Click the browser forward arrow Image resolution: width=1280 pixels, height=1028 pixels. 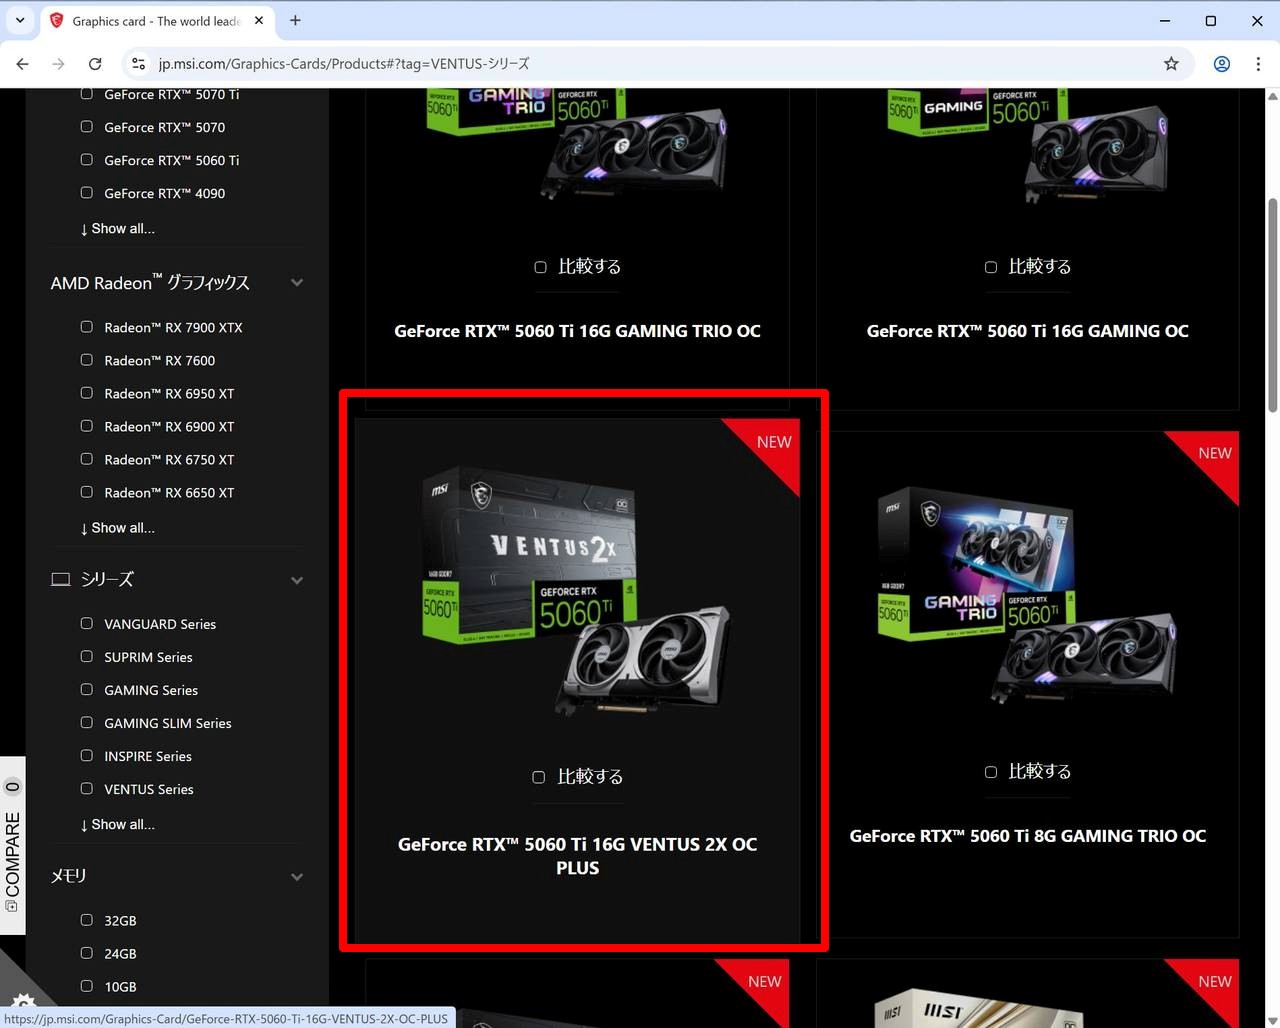coord(59,64)
